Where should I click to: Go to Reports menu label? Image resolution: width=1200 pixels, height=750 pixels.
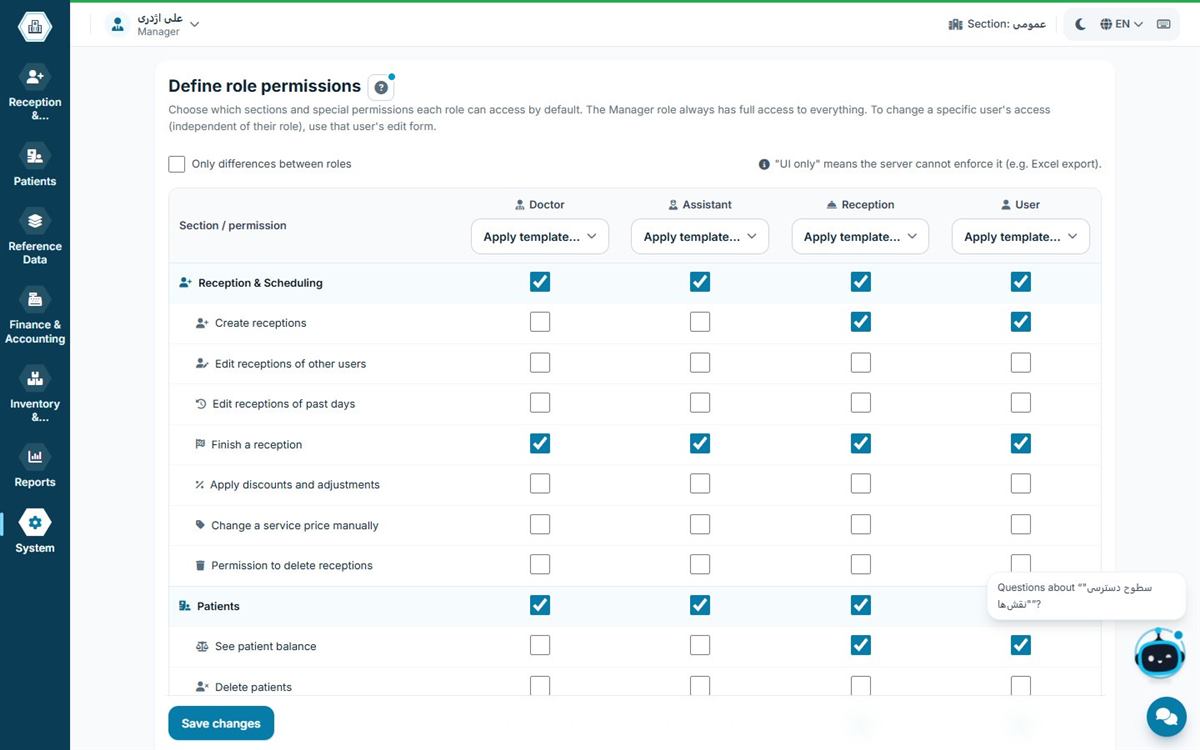[x=35, y=482]
